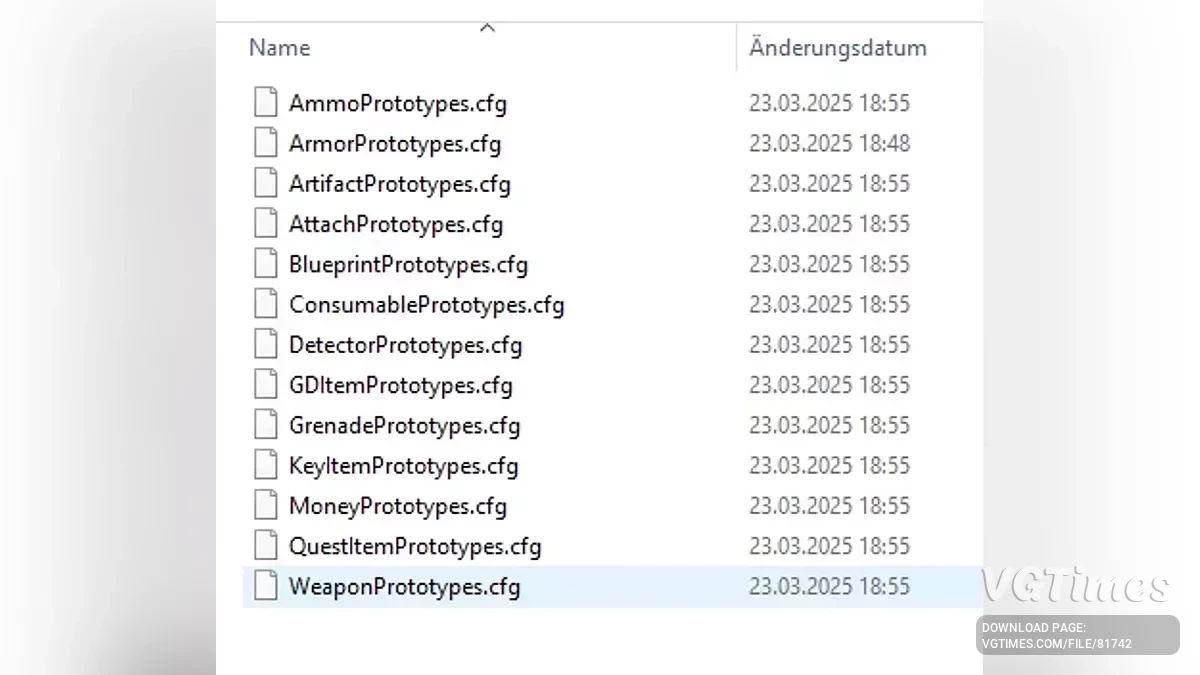Select the WeaponPrototypes.cfg file name
The width and height of the screenshot is (1200, 675).
404,586
